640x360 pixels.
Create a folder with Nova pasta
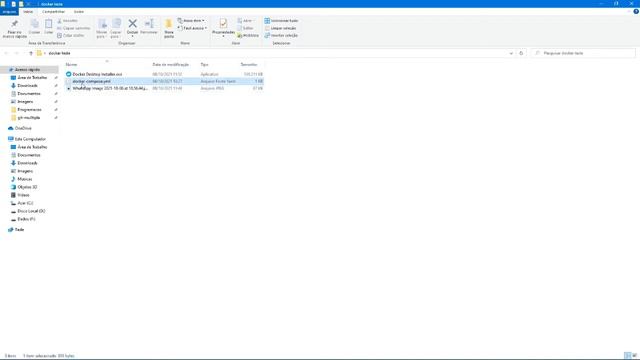point(169,28)
